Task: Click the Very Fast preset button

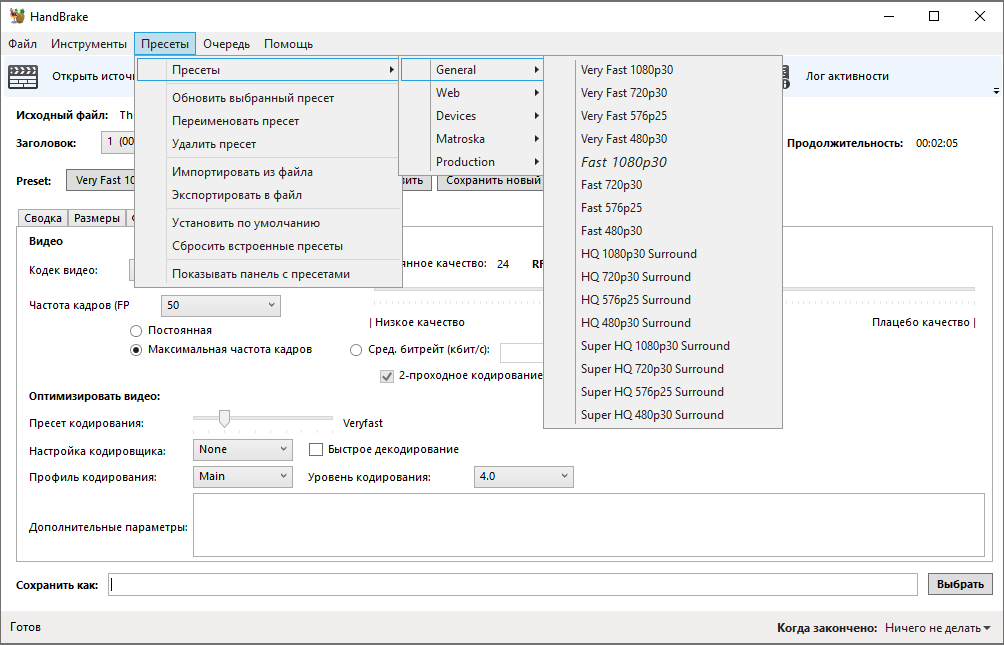Action: [x=102, y=181]
